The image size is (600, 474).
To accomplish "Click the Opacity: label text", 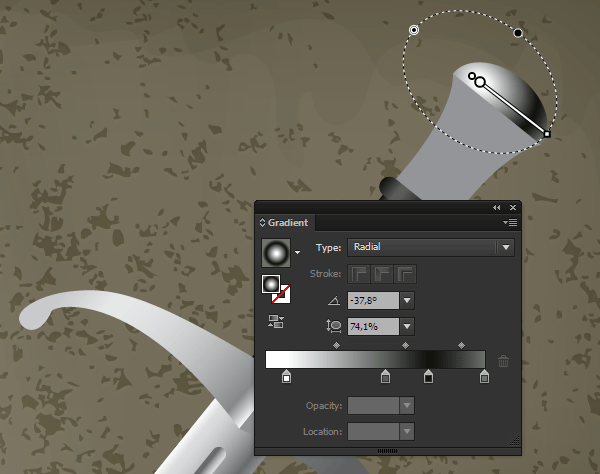I will pos(324,406).
